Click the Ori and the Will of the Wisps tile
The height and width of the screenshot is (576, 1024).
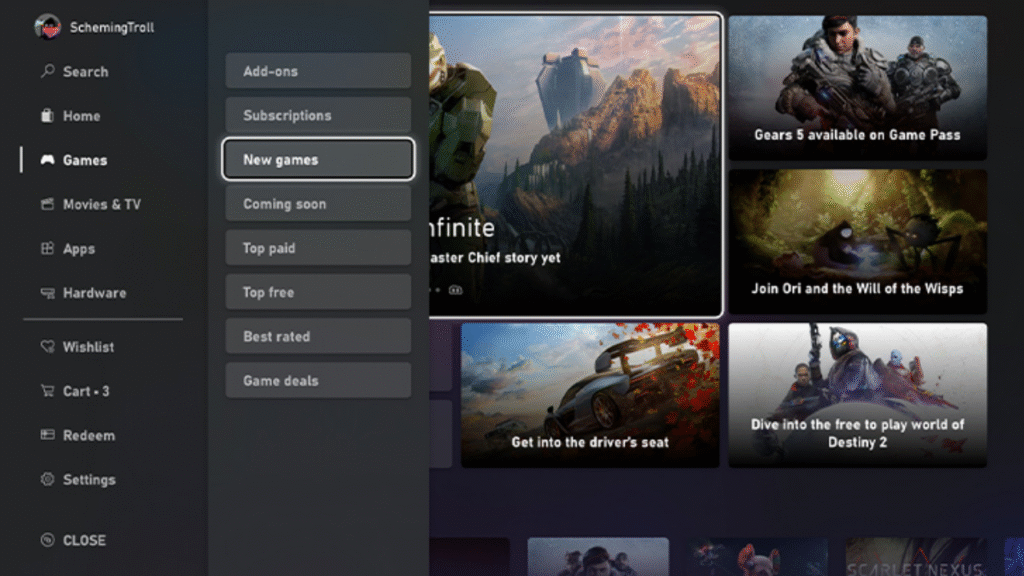click(x=857, y=241)
